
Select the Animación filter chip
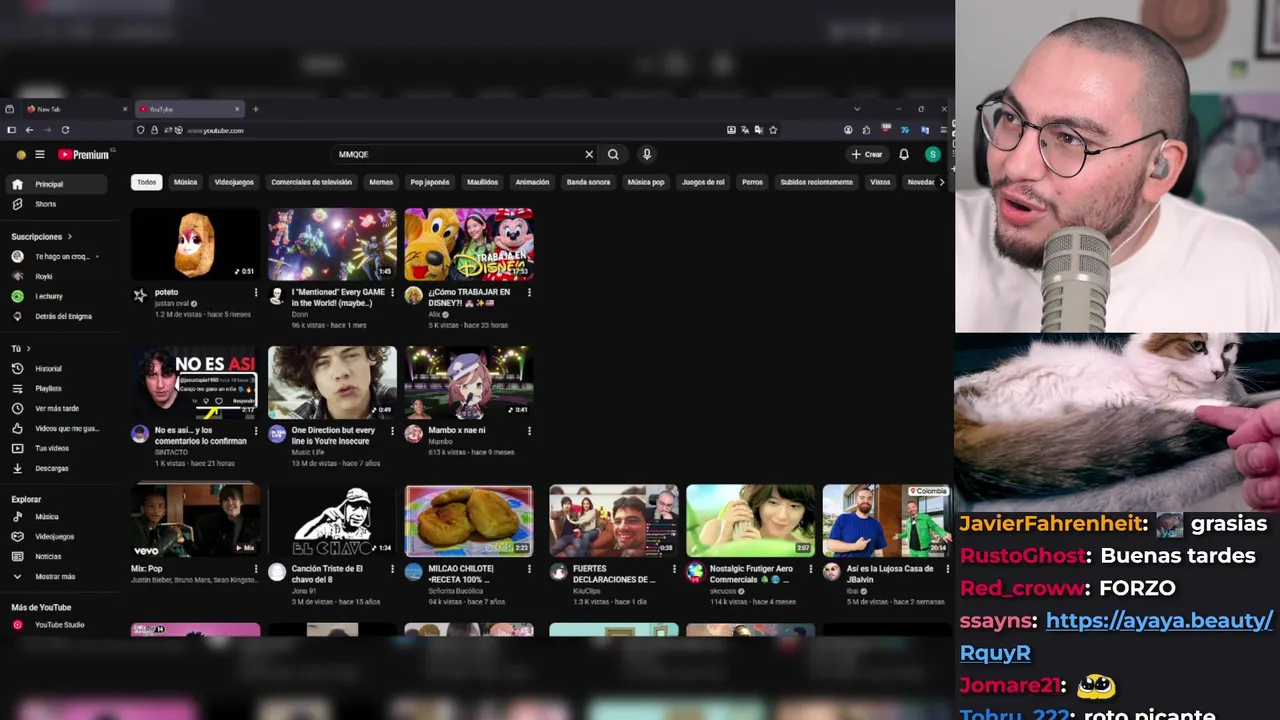tap(532, 182)
